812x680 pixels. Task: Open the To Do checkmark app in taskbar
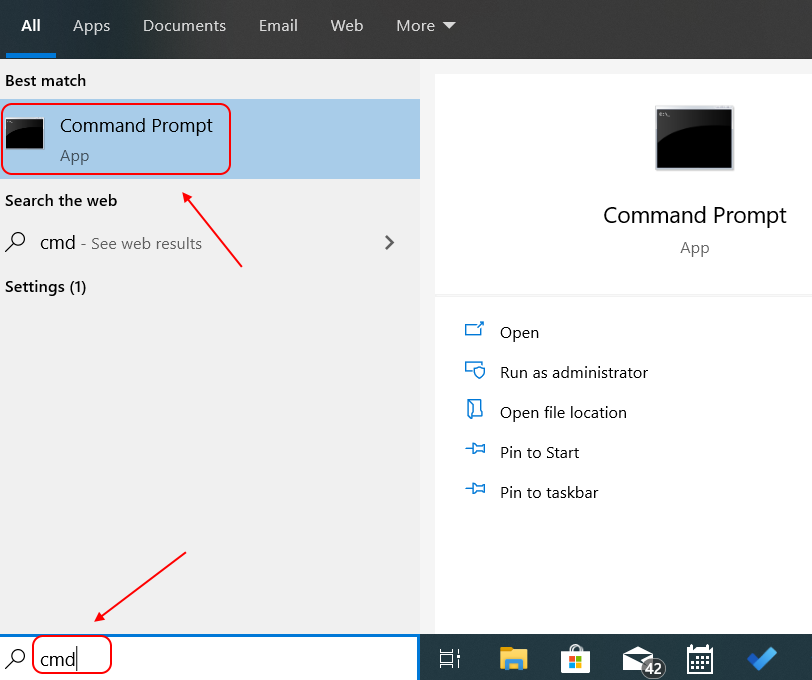pos(762,659)
